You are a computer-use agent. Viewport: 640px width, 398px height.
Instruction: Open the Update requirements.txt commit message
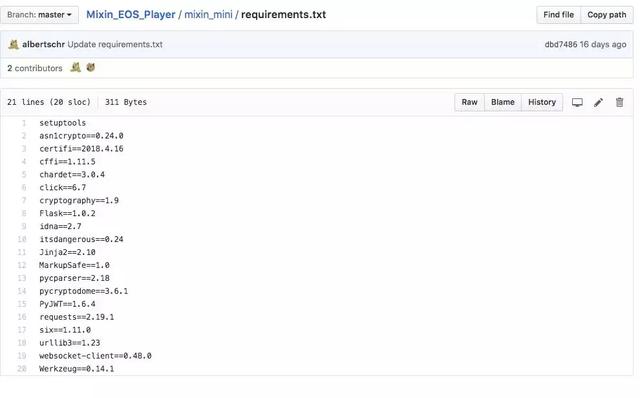click(115, 44)
